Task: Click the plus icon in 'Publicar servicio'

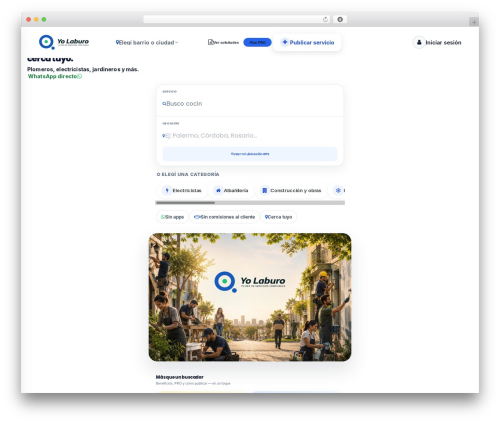Action: tap(285, 42)
